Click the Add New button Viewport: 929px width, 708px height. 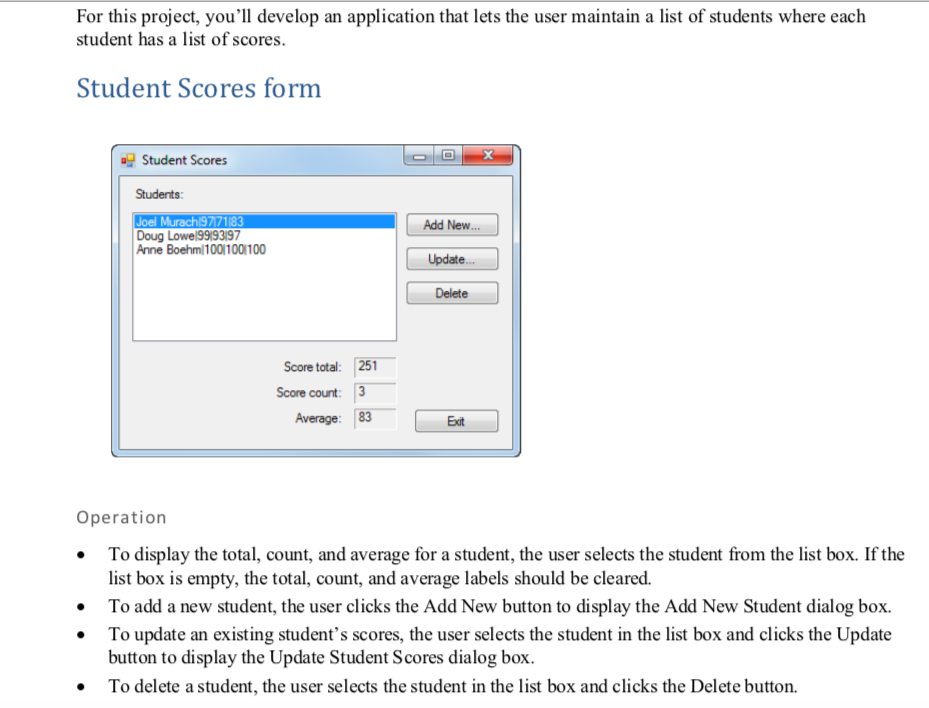coord(451,224)
